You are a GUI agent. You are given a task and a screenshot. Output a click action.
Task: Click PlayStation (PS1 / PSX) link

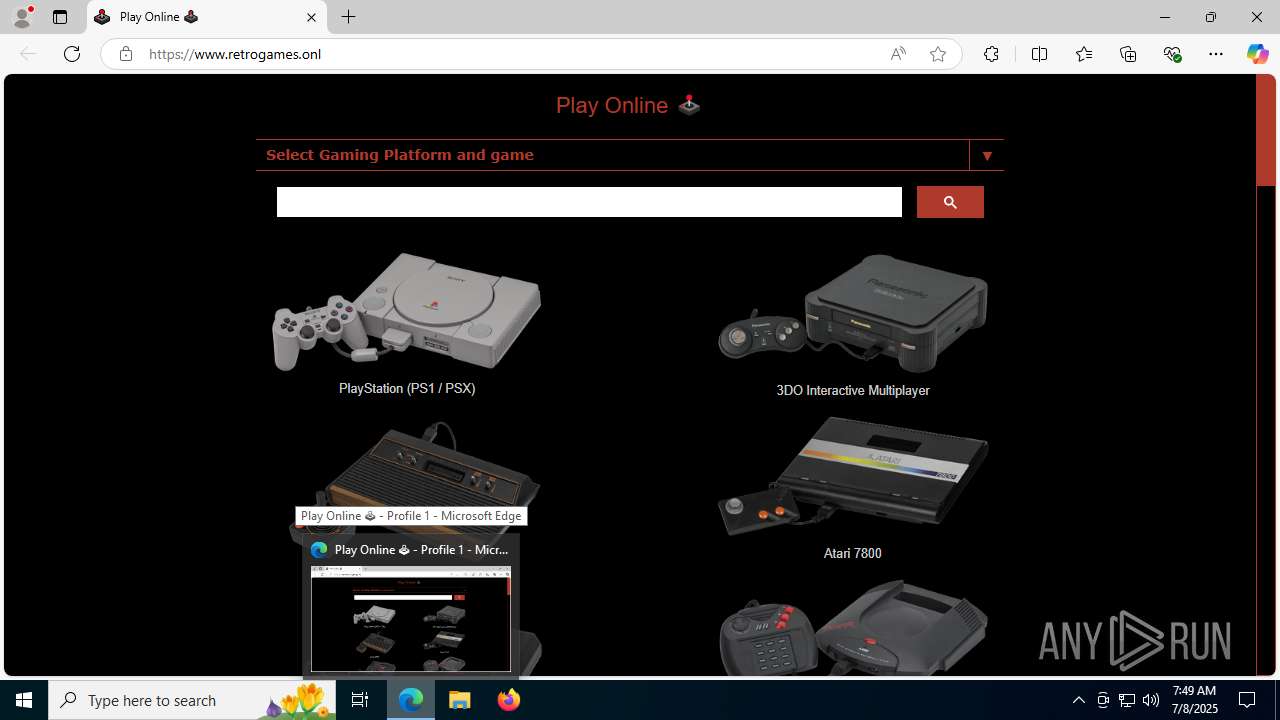[407, 388]
